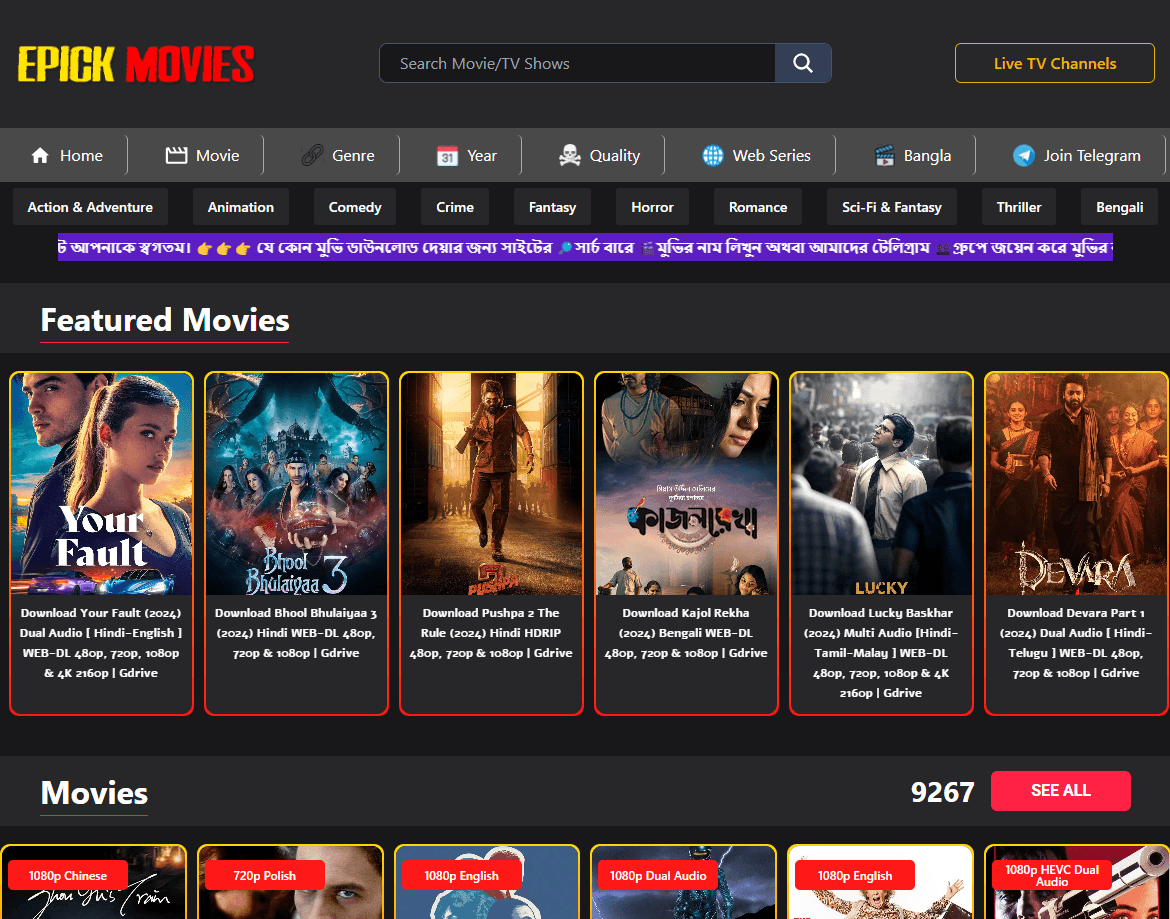The image size is (1170, 919).
Task: Select the Fantasy genre
Action: point(552,207)
